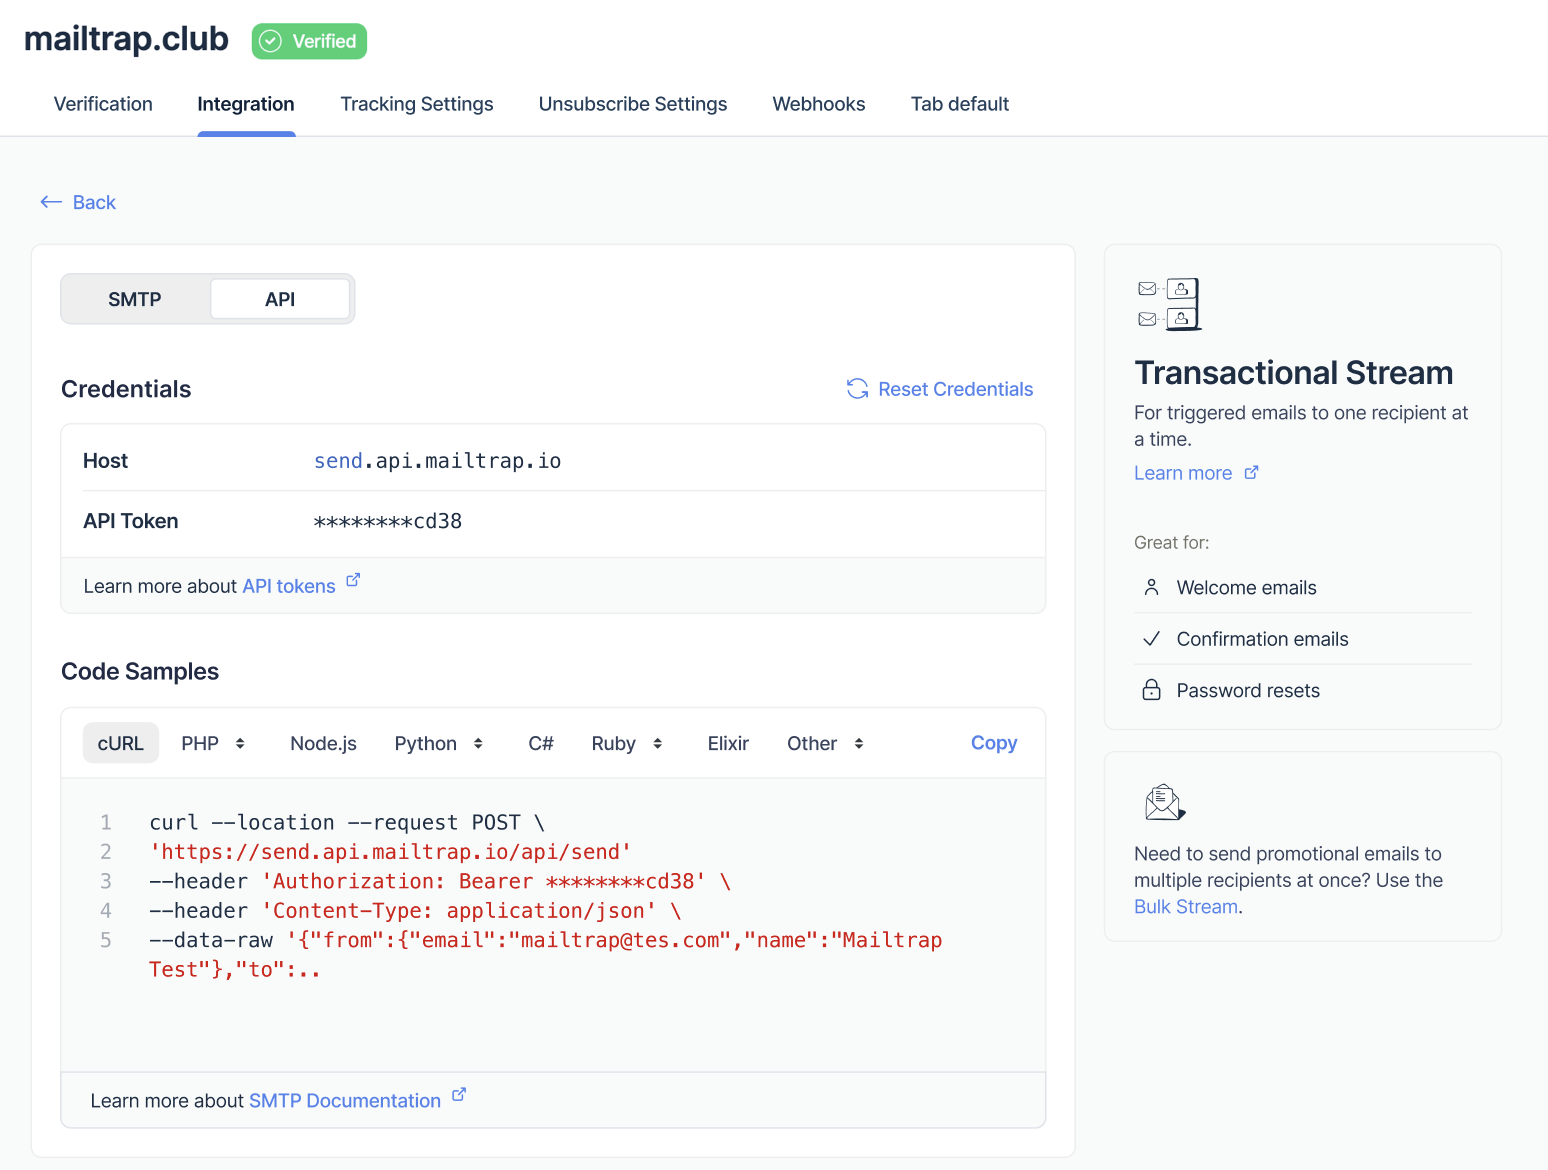The height and width of the screenshot is (1170, 1548).
Task: Click the Reset Credentials refresh icon
Action: pyautogui.click(x=857, y=389)
